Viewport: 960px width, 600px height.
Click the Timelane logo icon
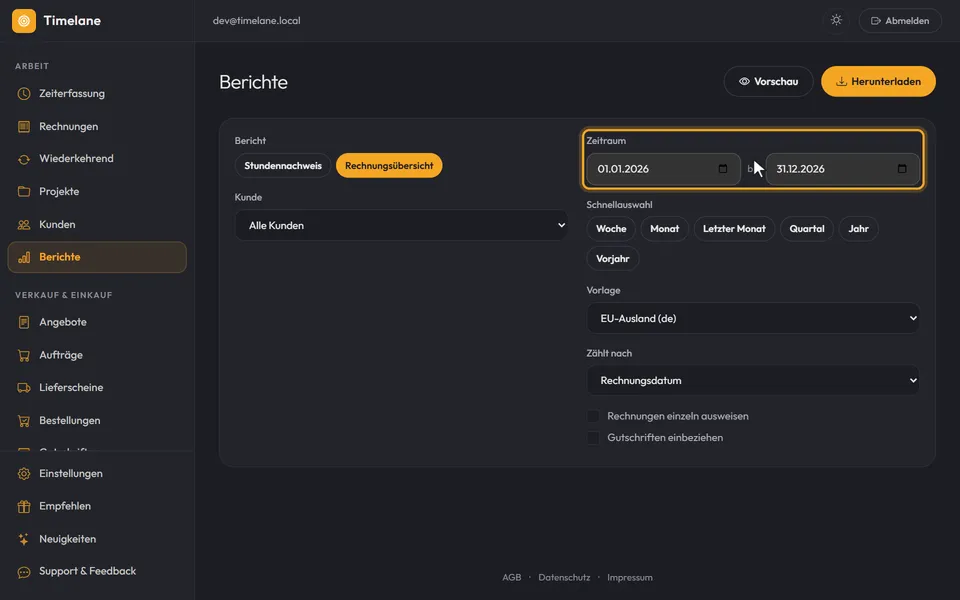(24, 21)
